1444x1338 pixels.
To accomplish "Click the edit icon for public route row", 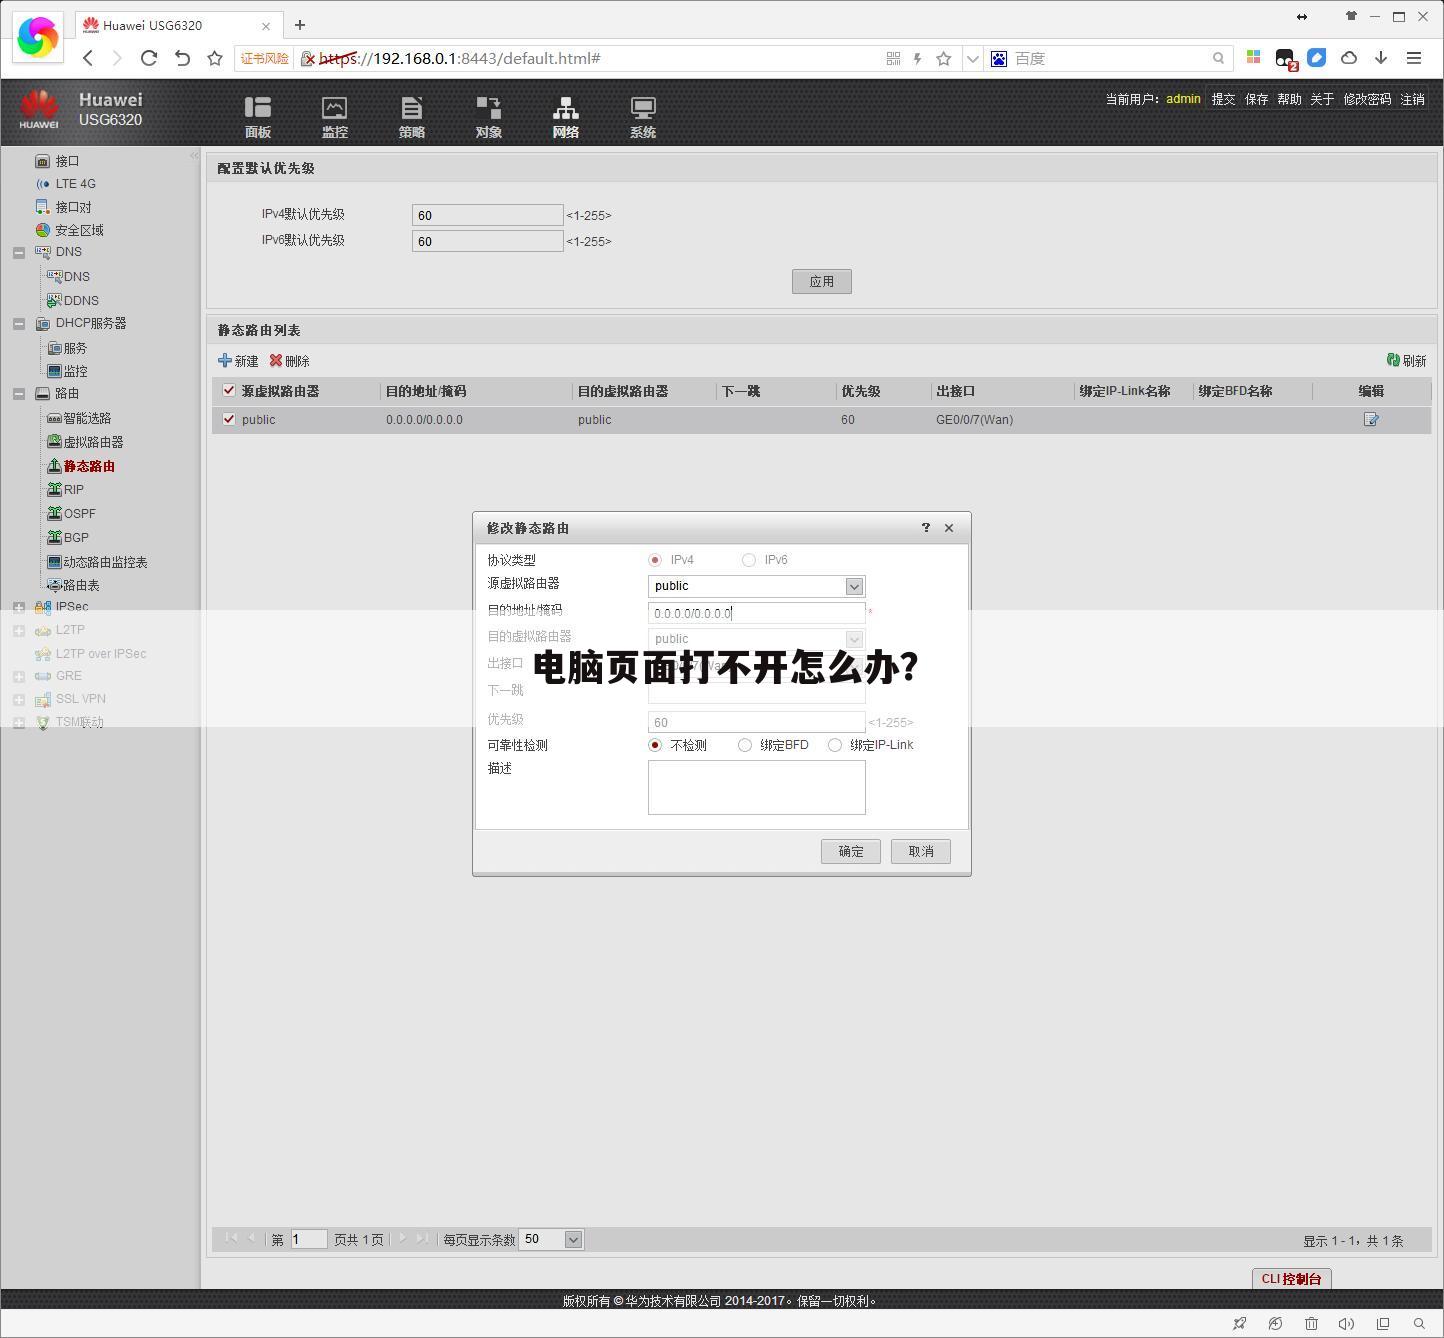I will pos(1371,420).
